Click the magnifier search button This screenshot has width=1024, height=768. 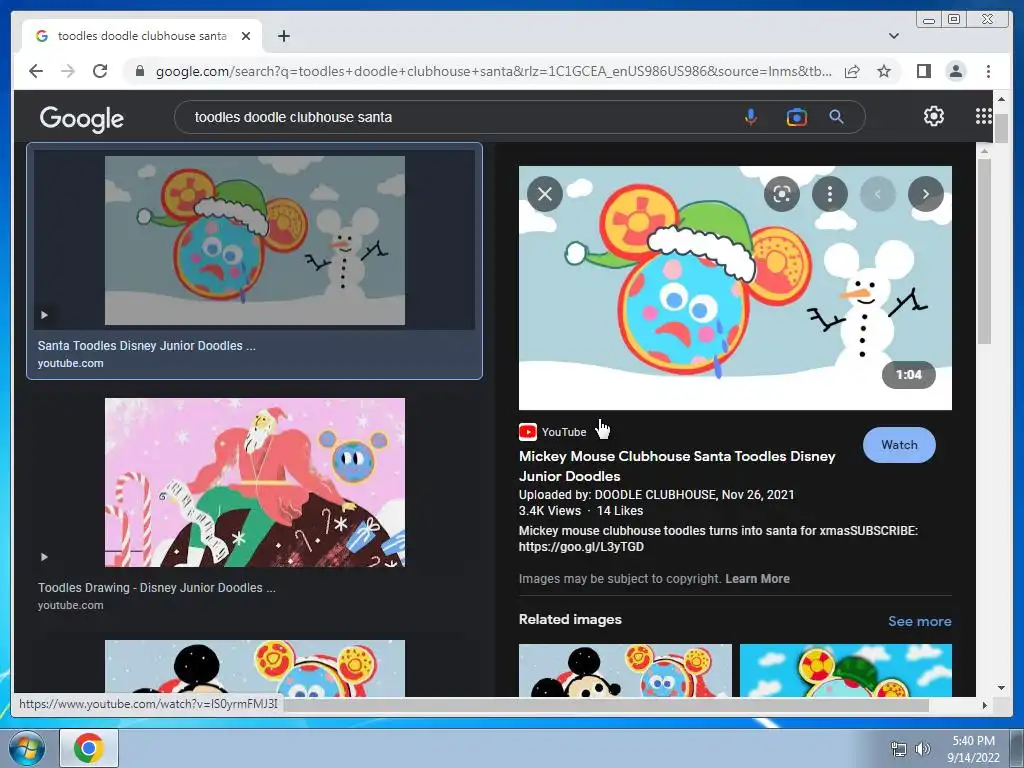(x=836, y=117)
